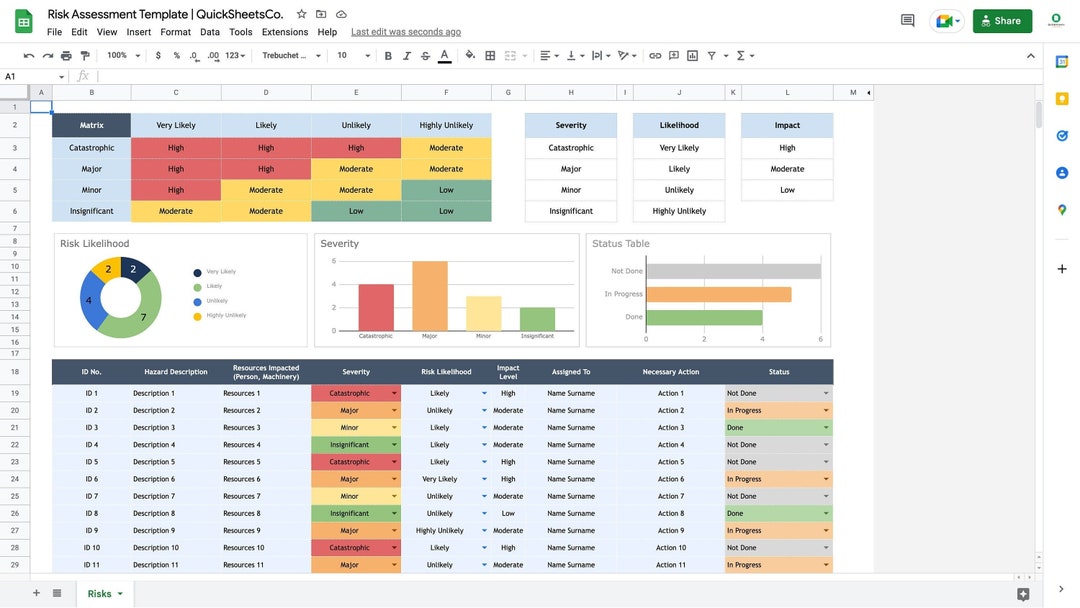Toggle strikethrough formatting
Image resolution: width=1080 pixels, height=608 pixels.
pos(425,55)
